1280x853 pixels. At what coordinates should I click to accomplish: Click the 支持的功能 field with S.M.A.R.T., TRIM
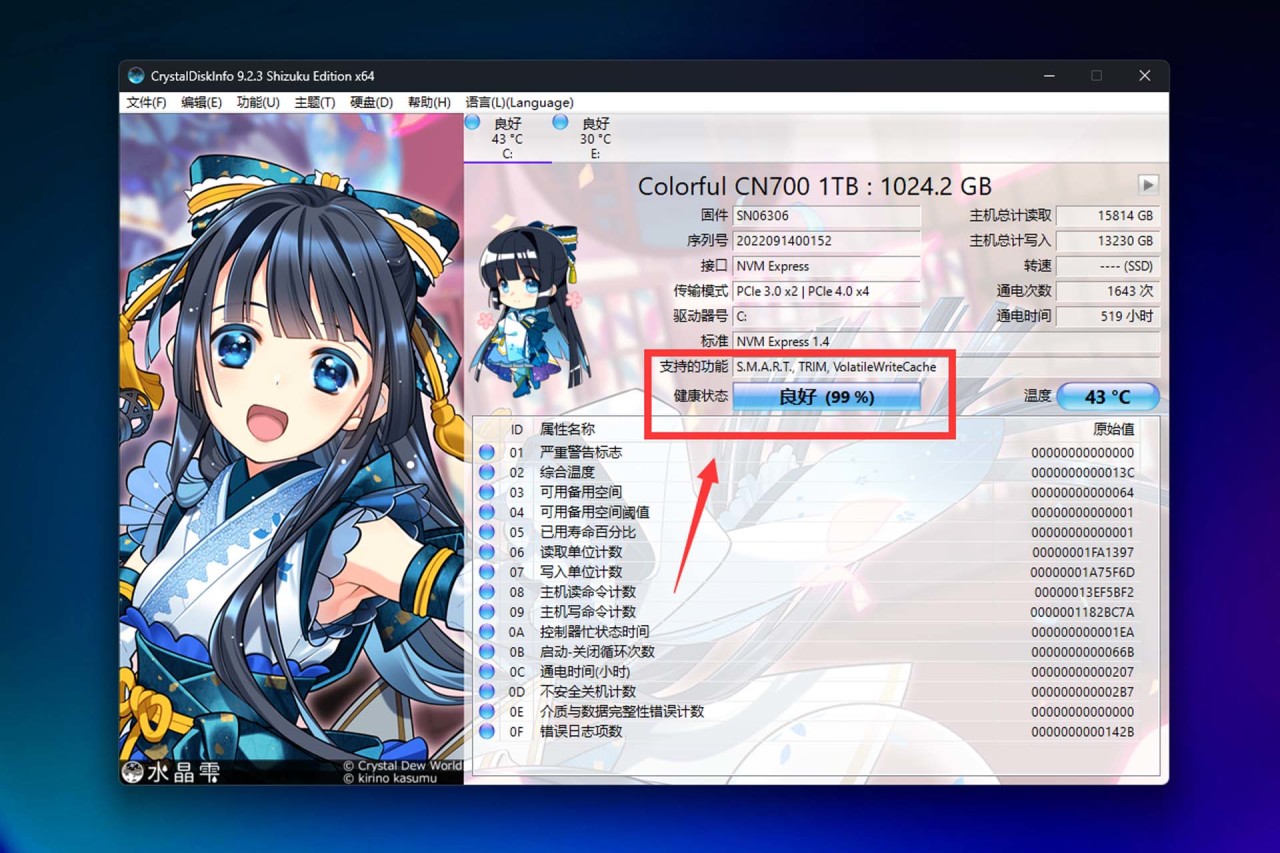tap(946, 367)
